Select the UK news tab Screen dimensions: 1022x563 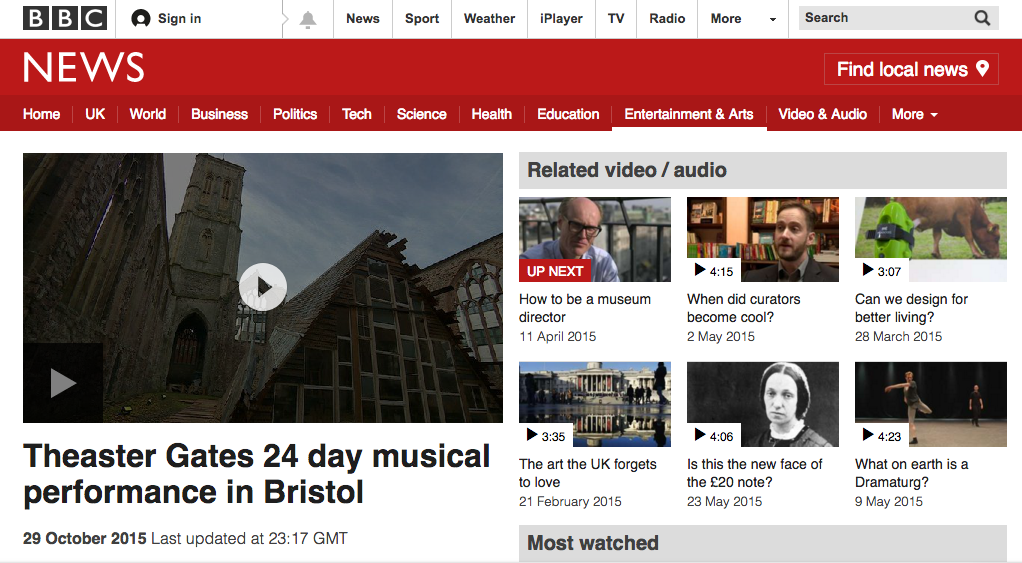click(95, 114)
